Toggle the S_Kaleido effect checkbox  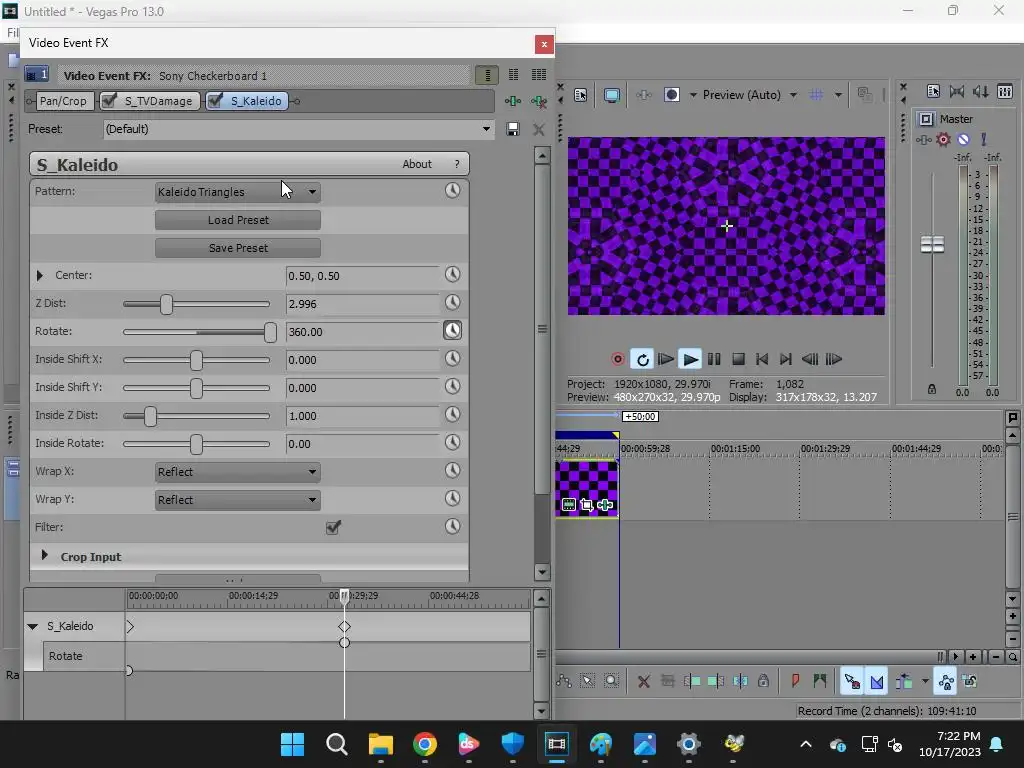215,100
